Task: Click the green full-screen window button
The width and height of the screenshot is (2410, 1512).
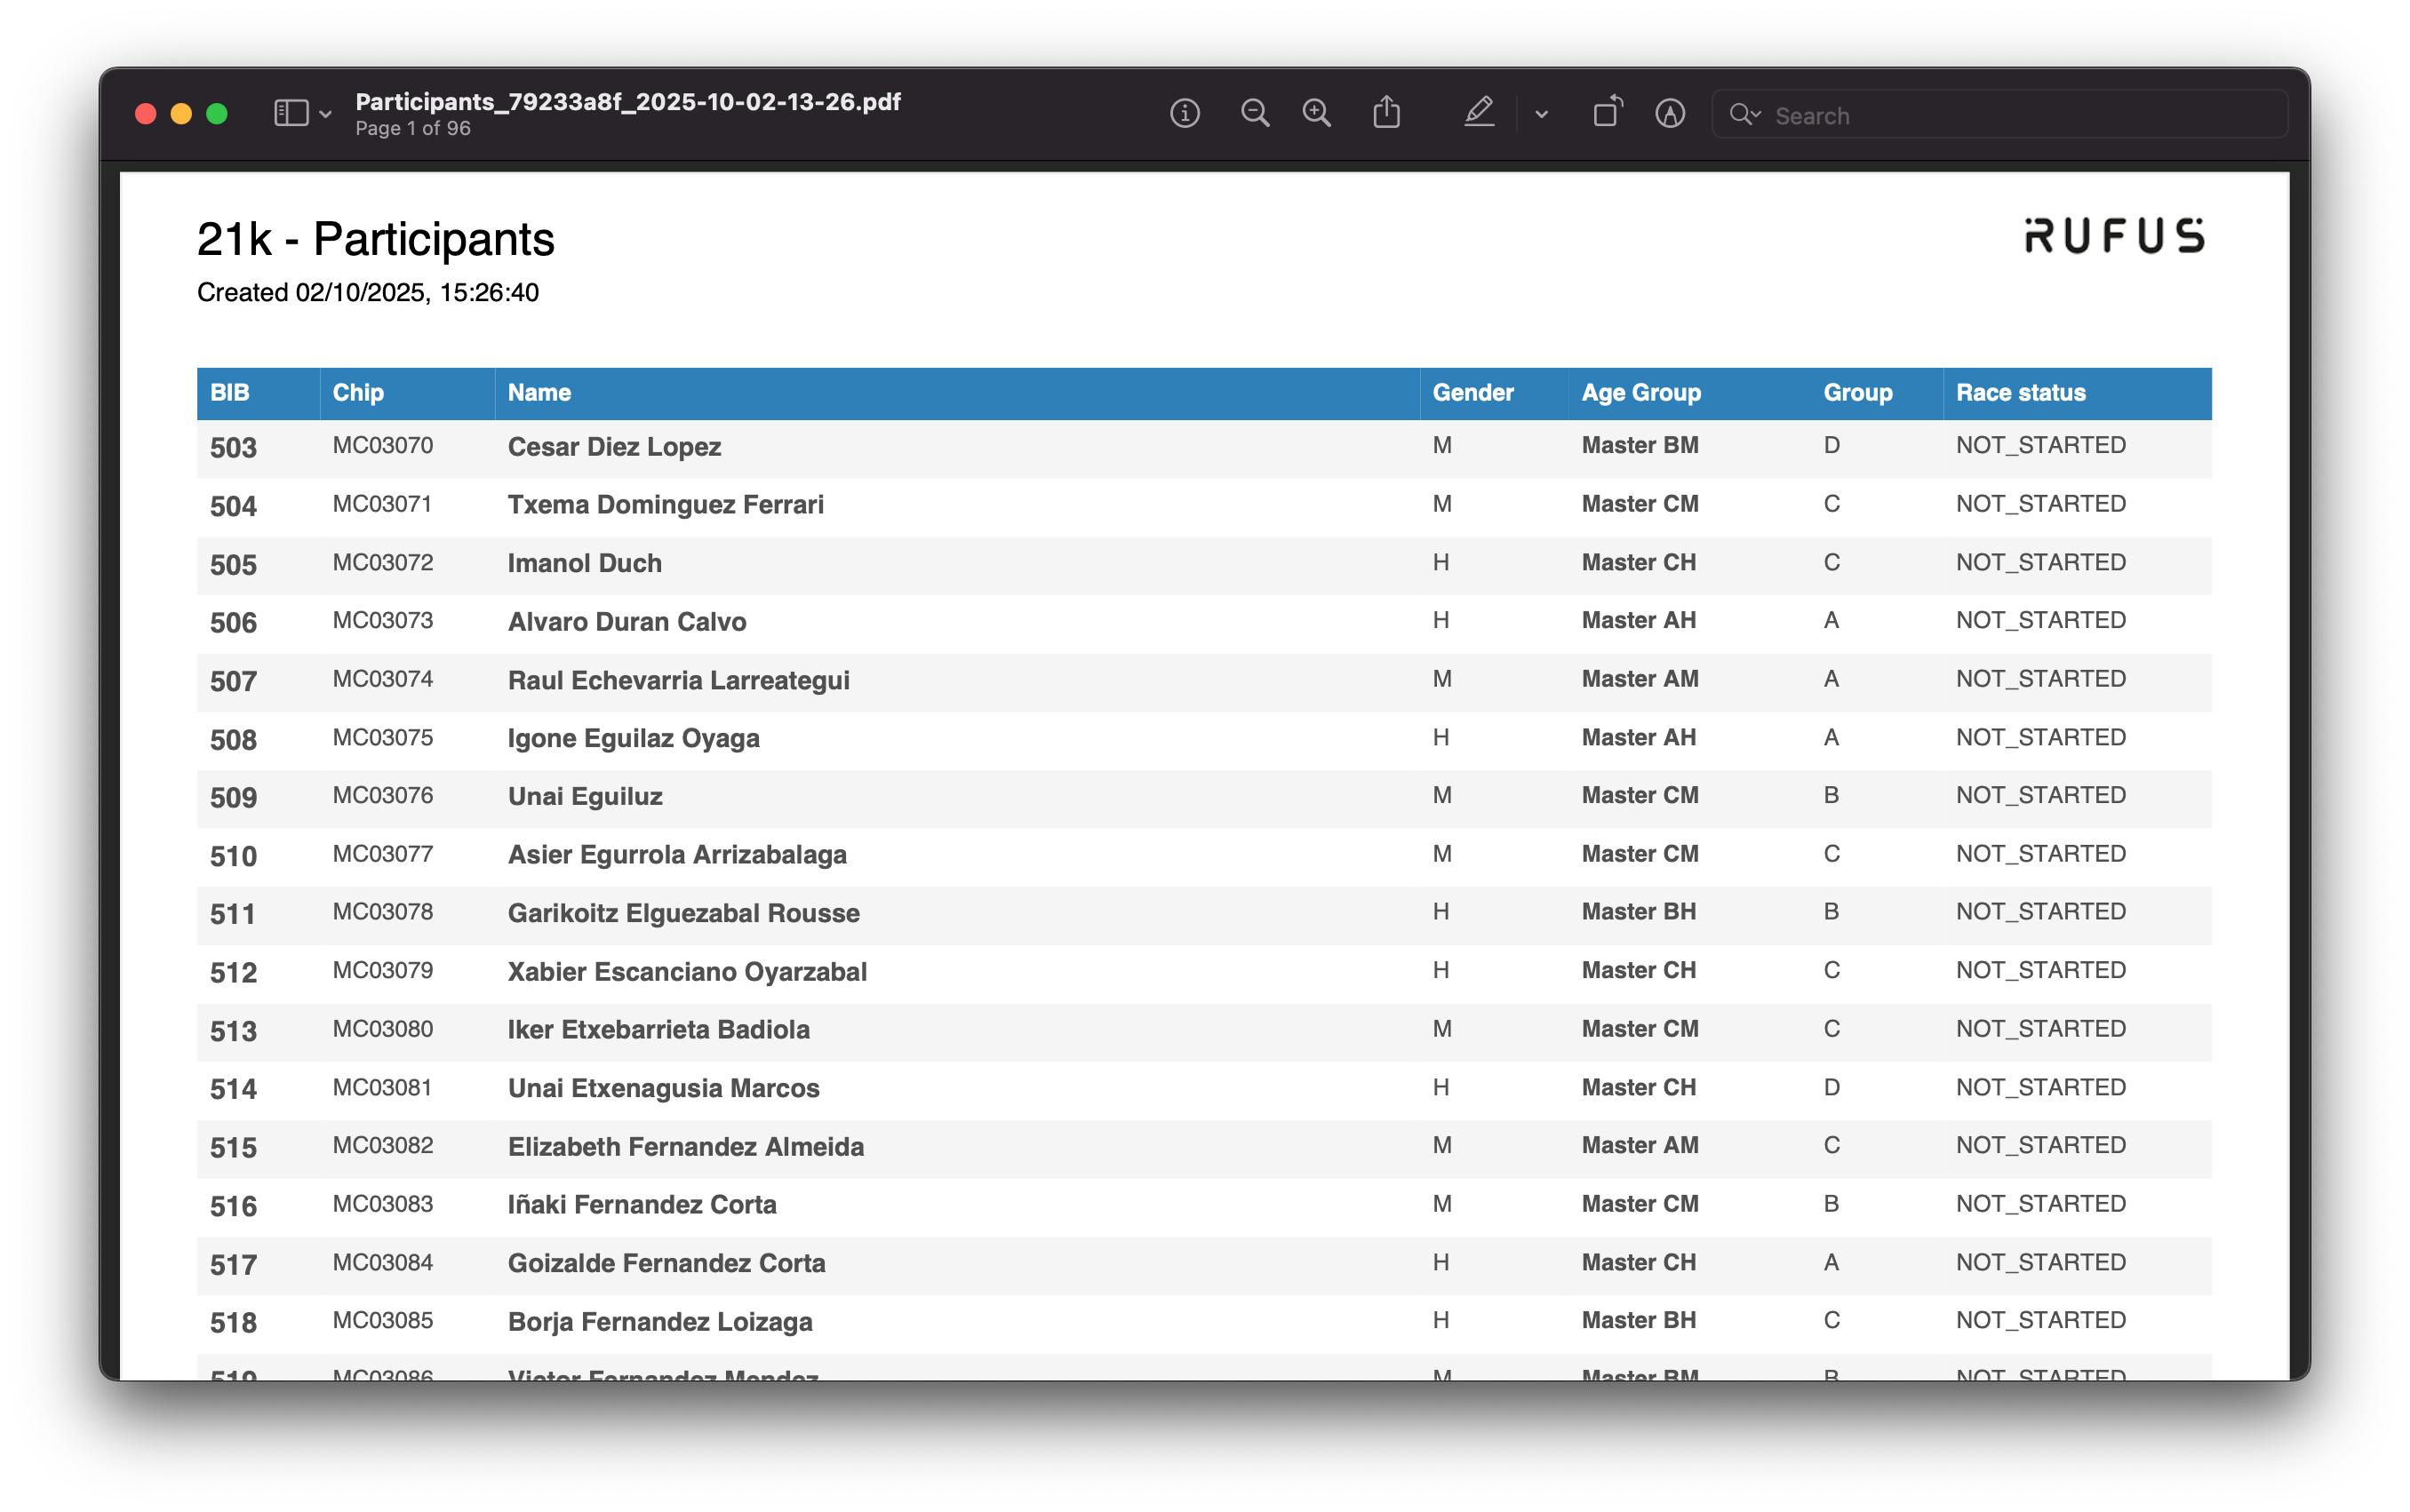Action: (217, 114)
